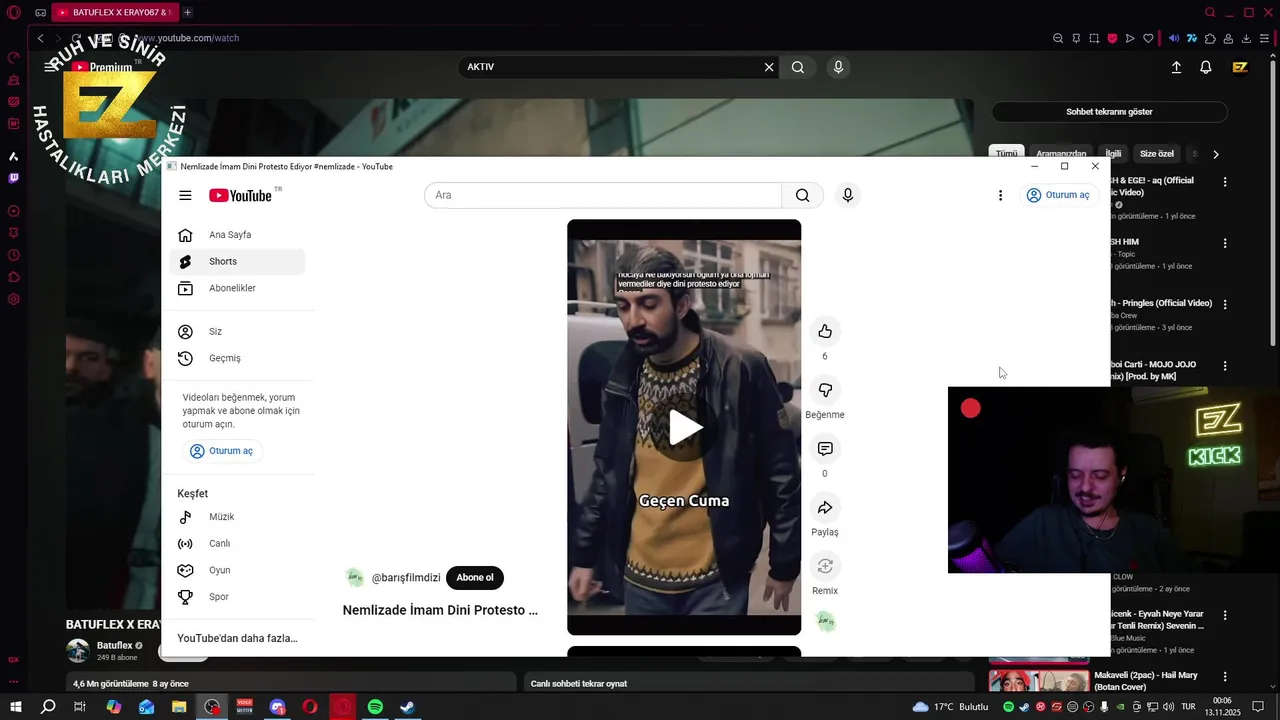Open Opera zoom-out icon in address bar

click(1058, 38)
